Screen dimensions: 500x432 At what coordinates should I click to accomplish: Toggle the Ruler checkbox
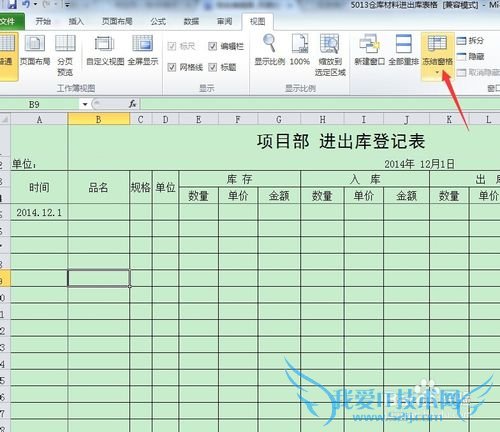[172, 46]
